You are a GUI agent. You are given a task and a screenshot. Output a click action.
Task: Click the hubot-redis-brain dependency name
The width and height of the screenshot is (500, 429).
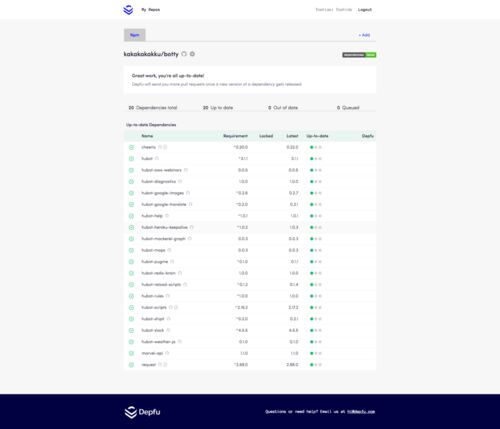[x=158, y=273]
